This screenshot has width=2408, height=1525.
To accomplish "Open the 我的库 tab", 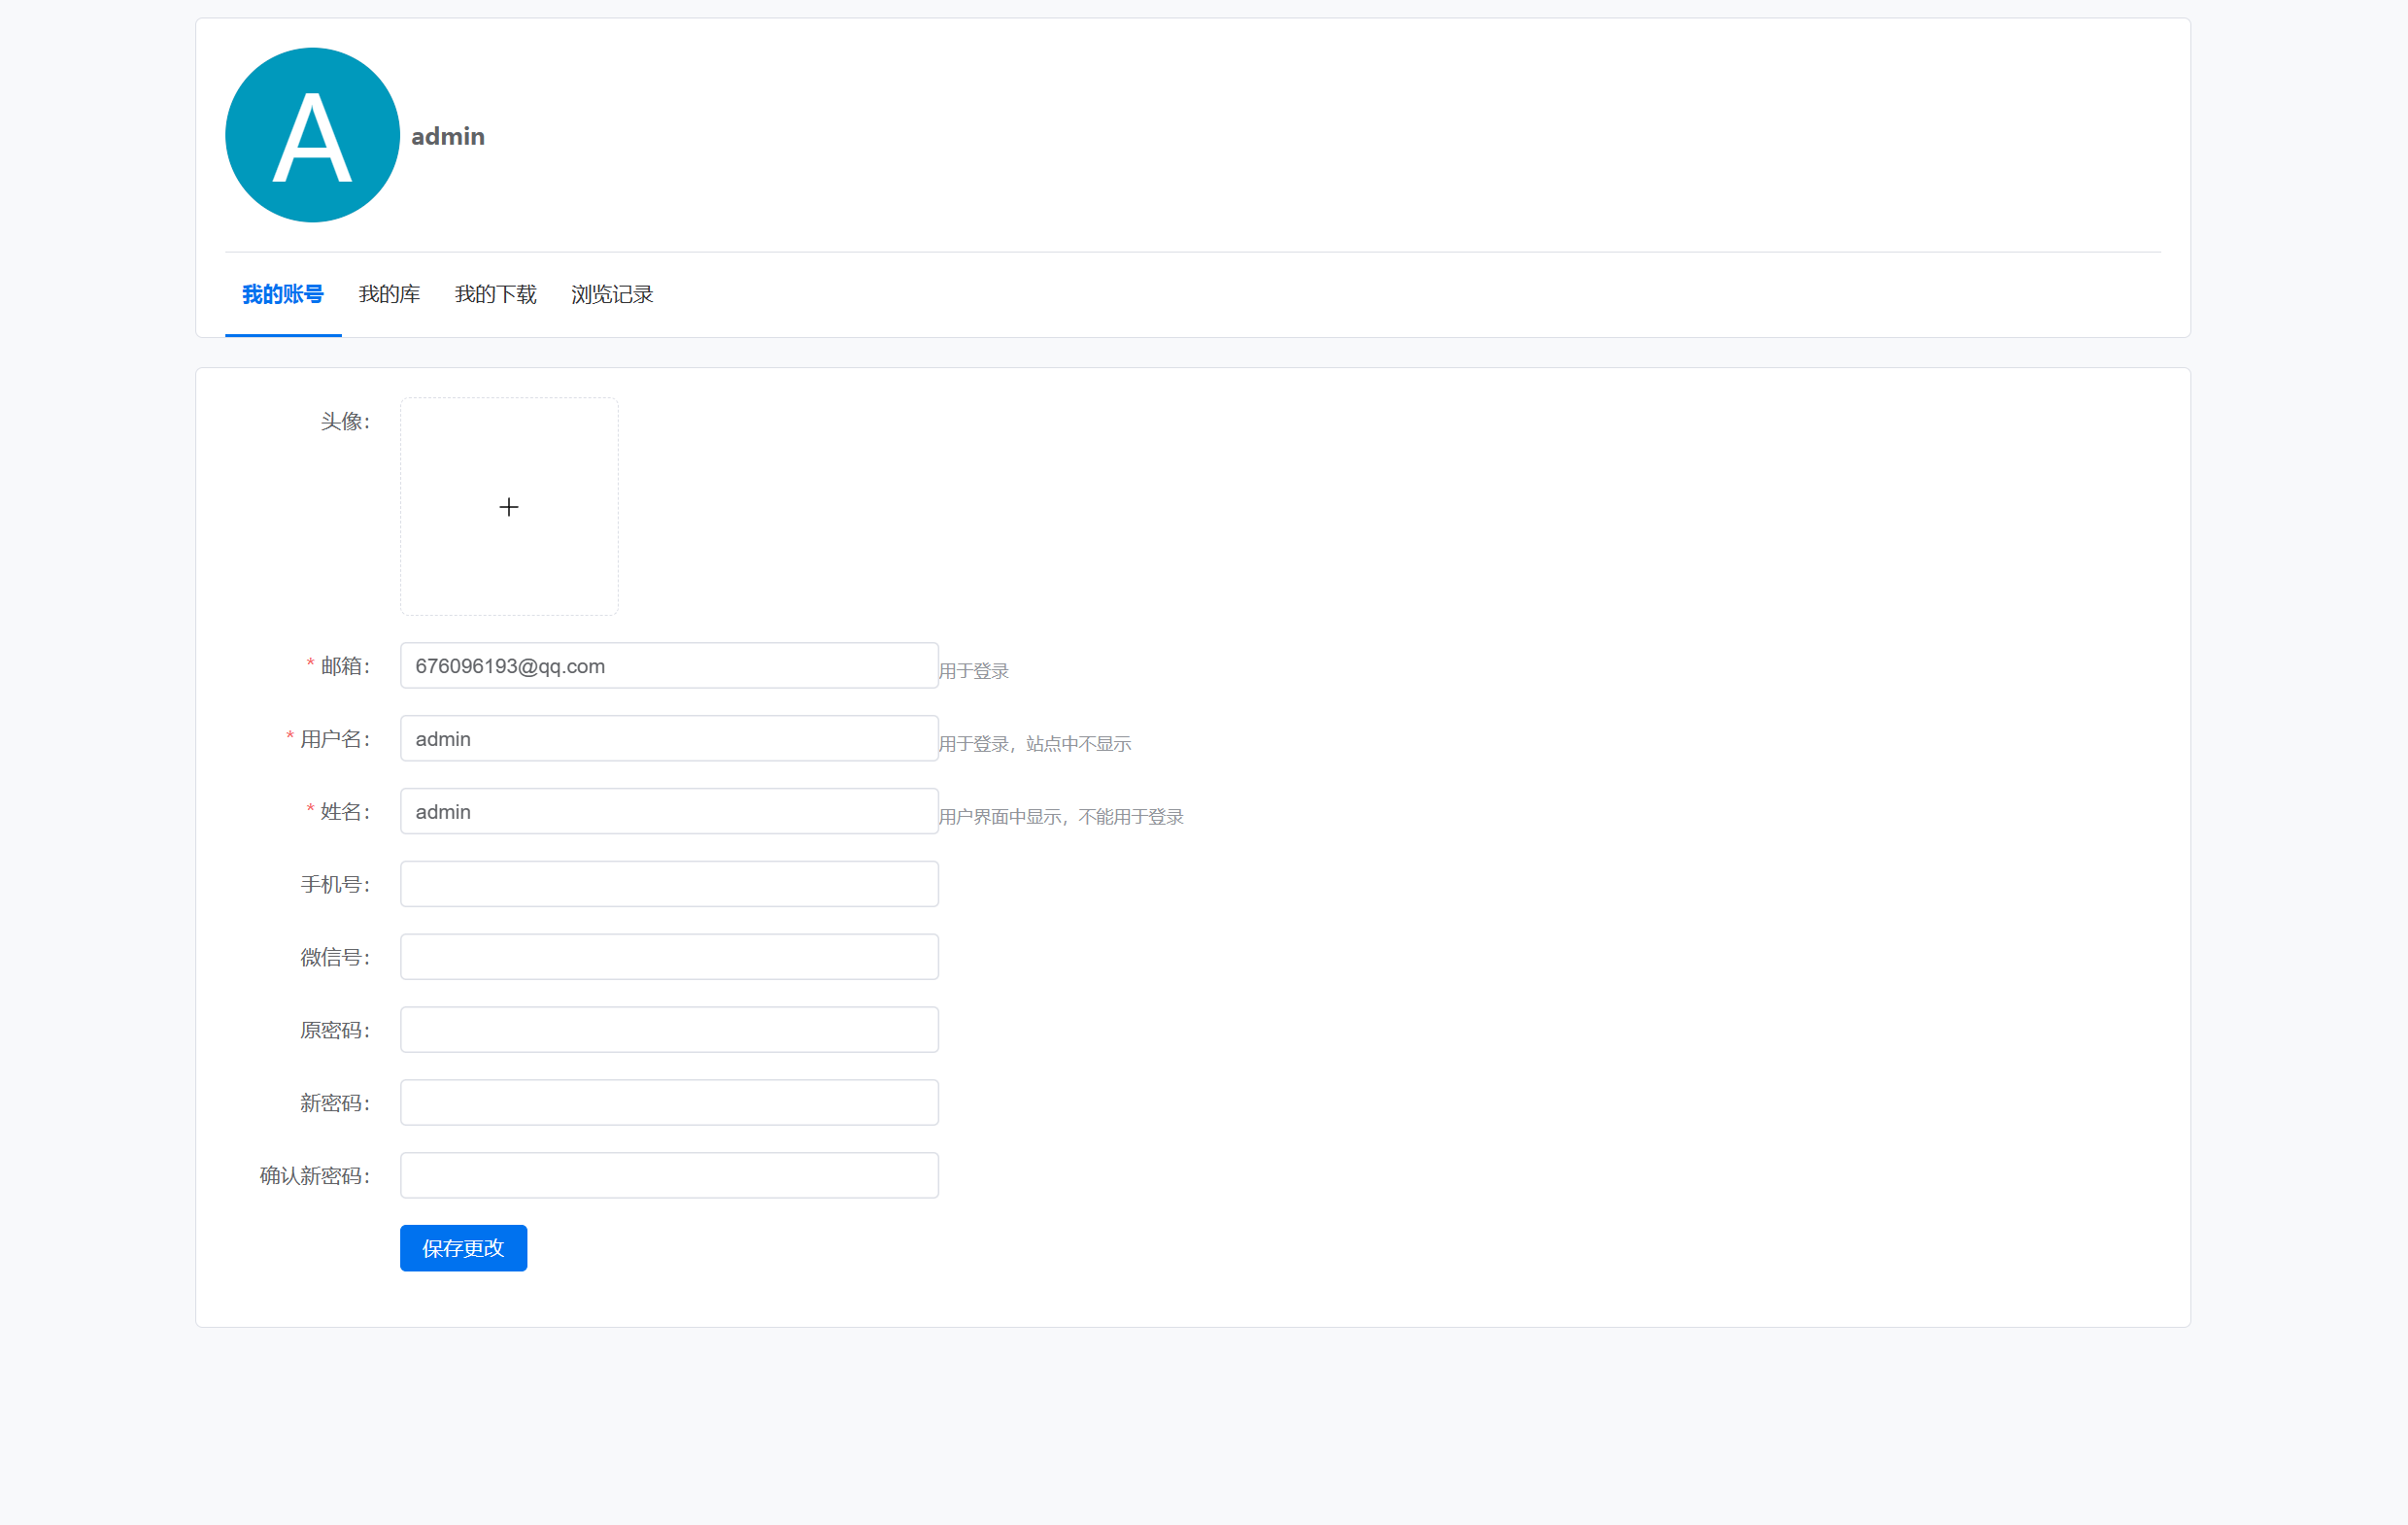I will (389, 294).
